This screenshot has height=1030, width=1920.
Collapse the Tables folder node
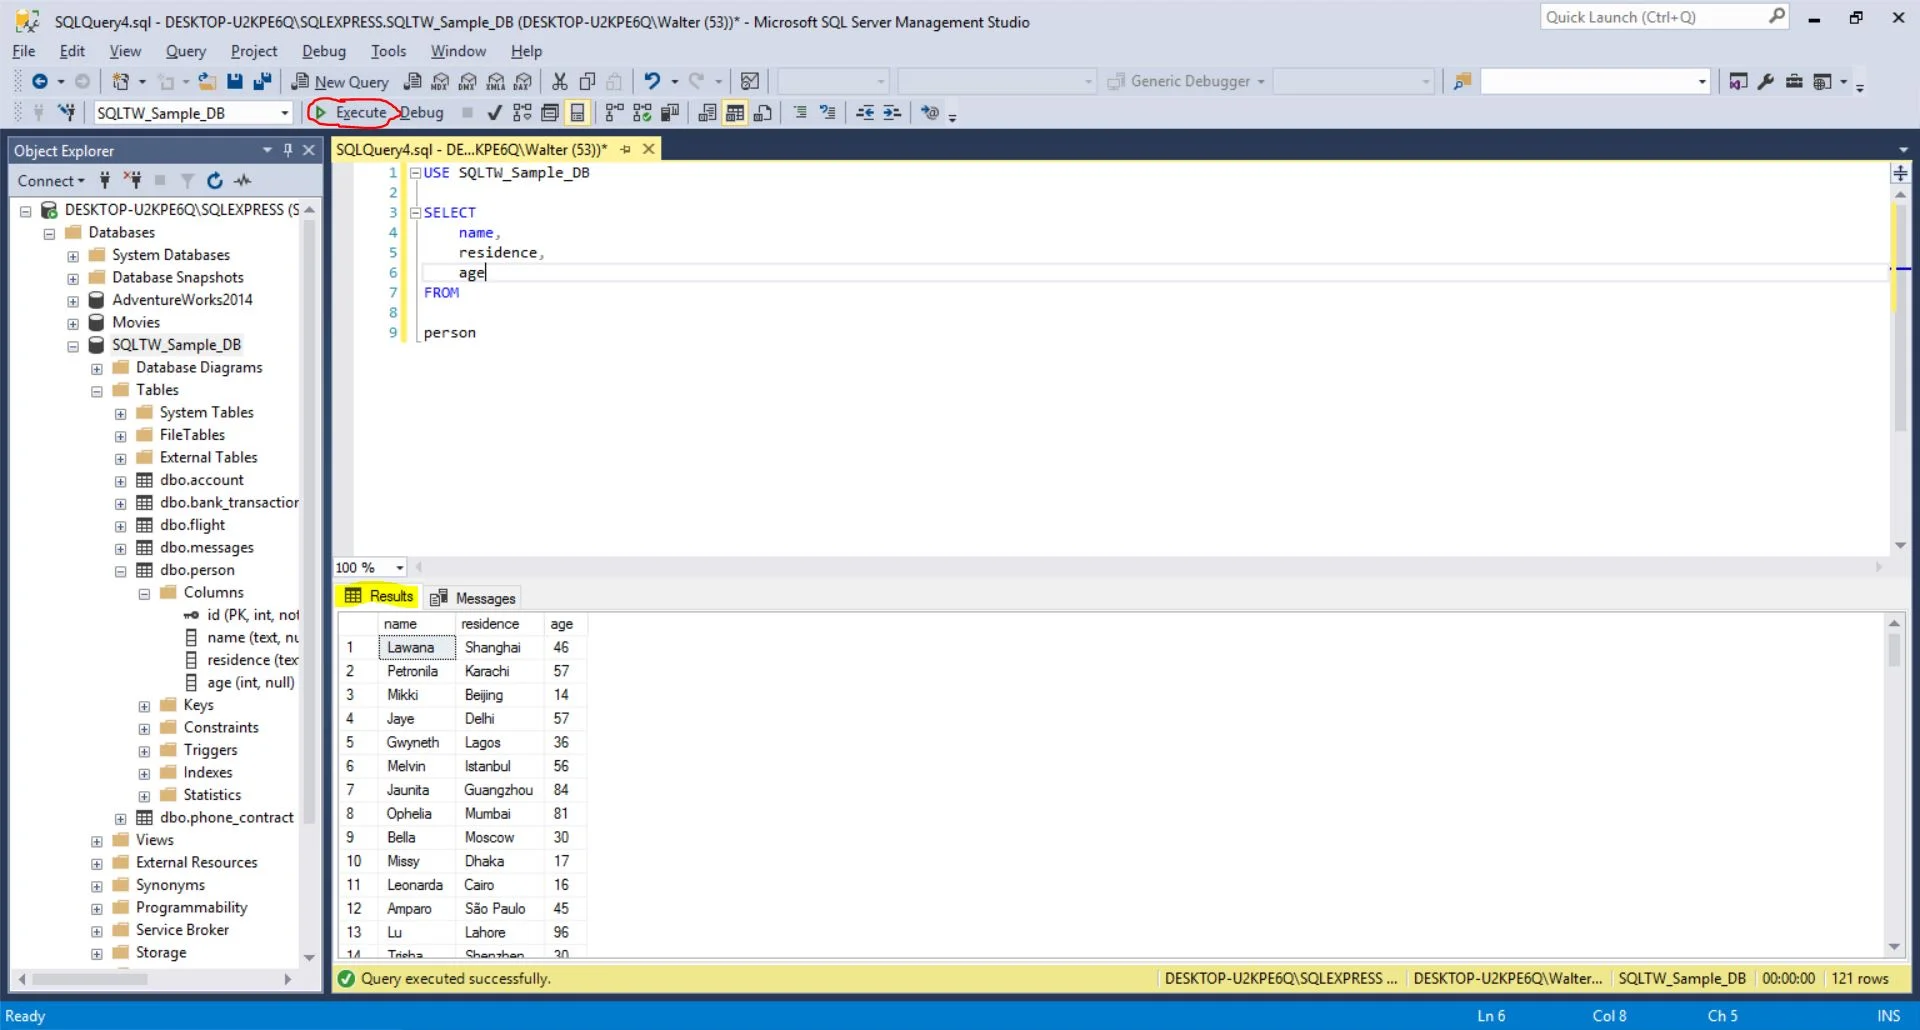pyautogui.click(x=97, y=391)
